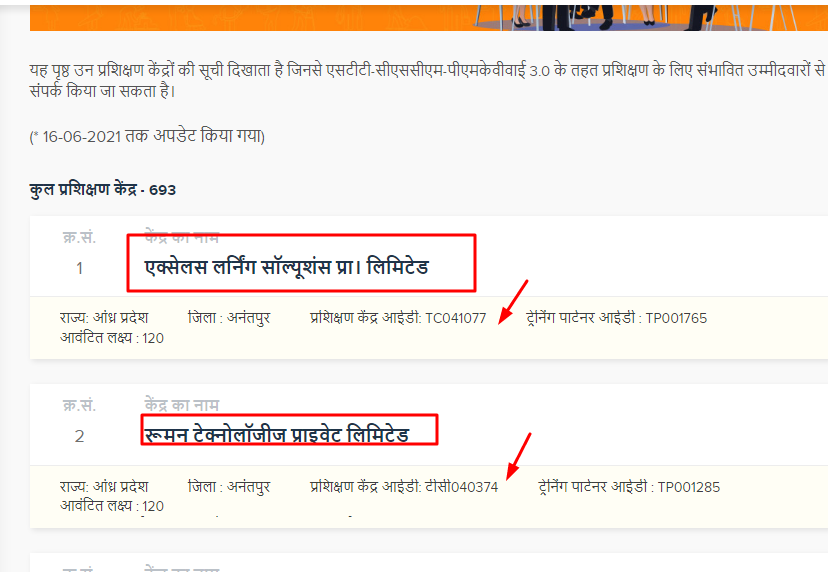Viewport: 828px width, 572px height.
Task: Click the description paragraph about एसटीटी-सीएससीएम-पीएमकेवीवाई 3.0
Action: click(428, 80)
